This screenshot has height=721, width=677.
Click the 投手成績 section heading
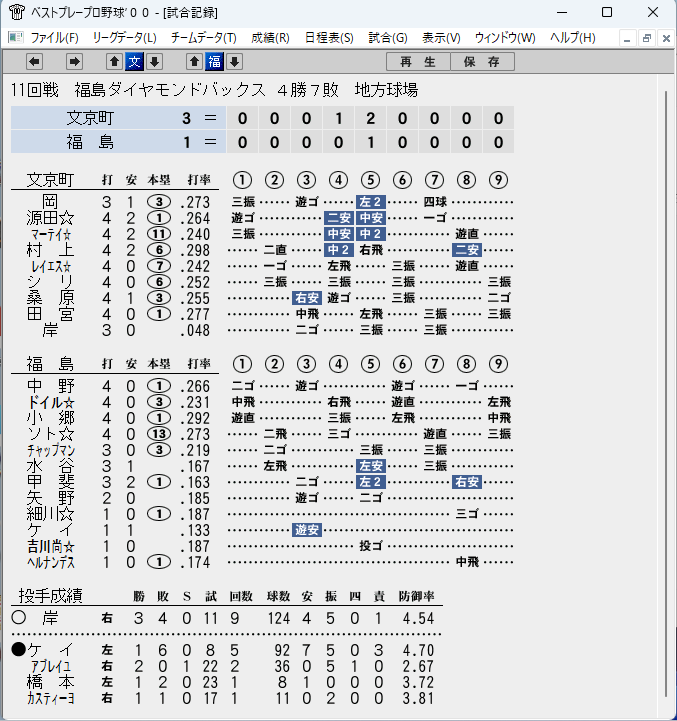click(51, 595)
